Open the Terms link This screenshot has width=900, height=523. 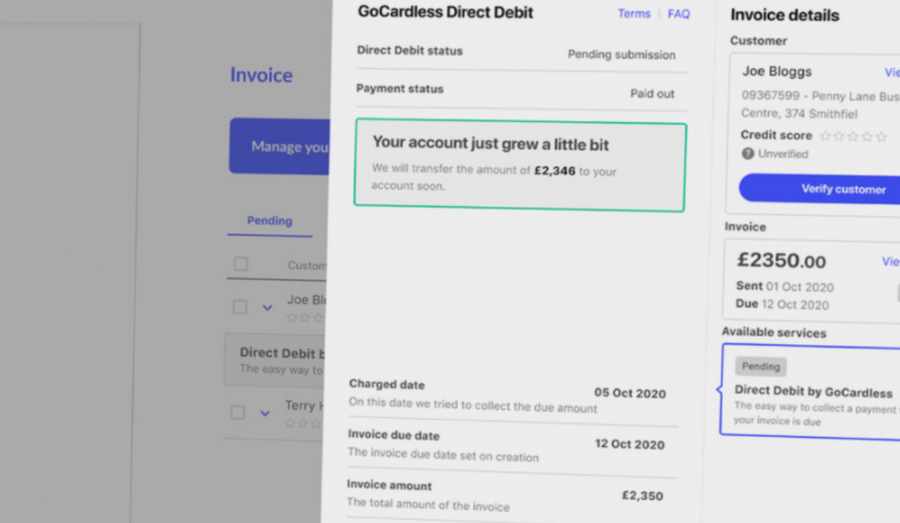634,14
